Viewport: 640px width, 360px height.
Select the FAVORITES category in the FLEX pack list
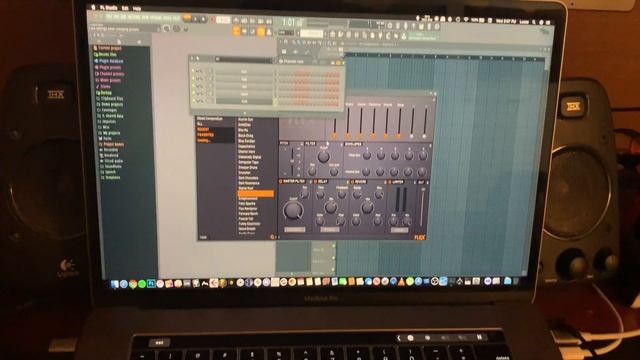(205, 135)
